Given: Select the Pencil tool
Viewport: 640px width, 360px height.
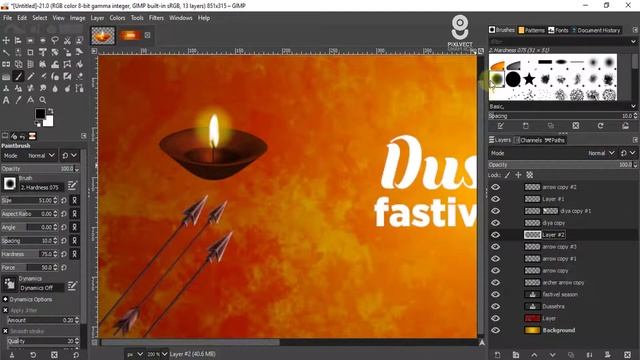Looking at the screenshot, I should pyautogui.click(x=31, y=76).
